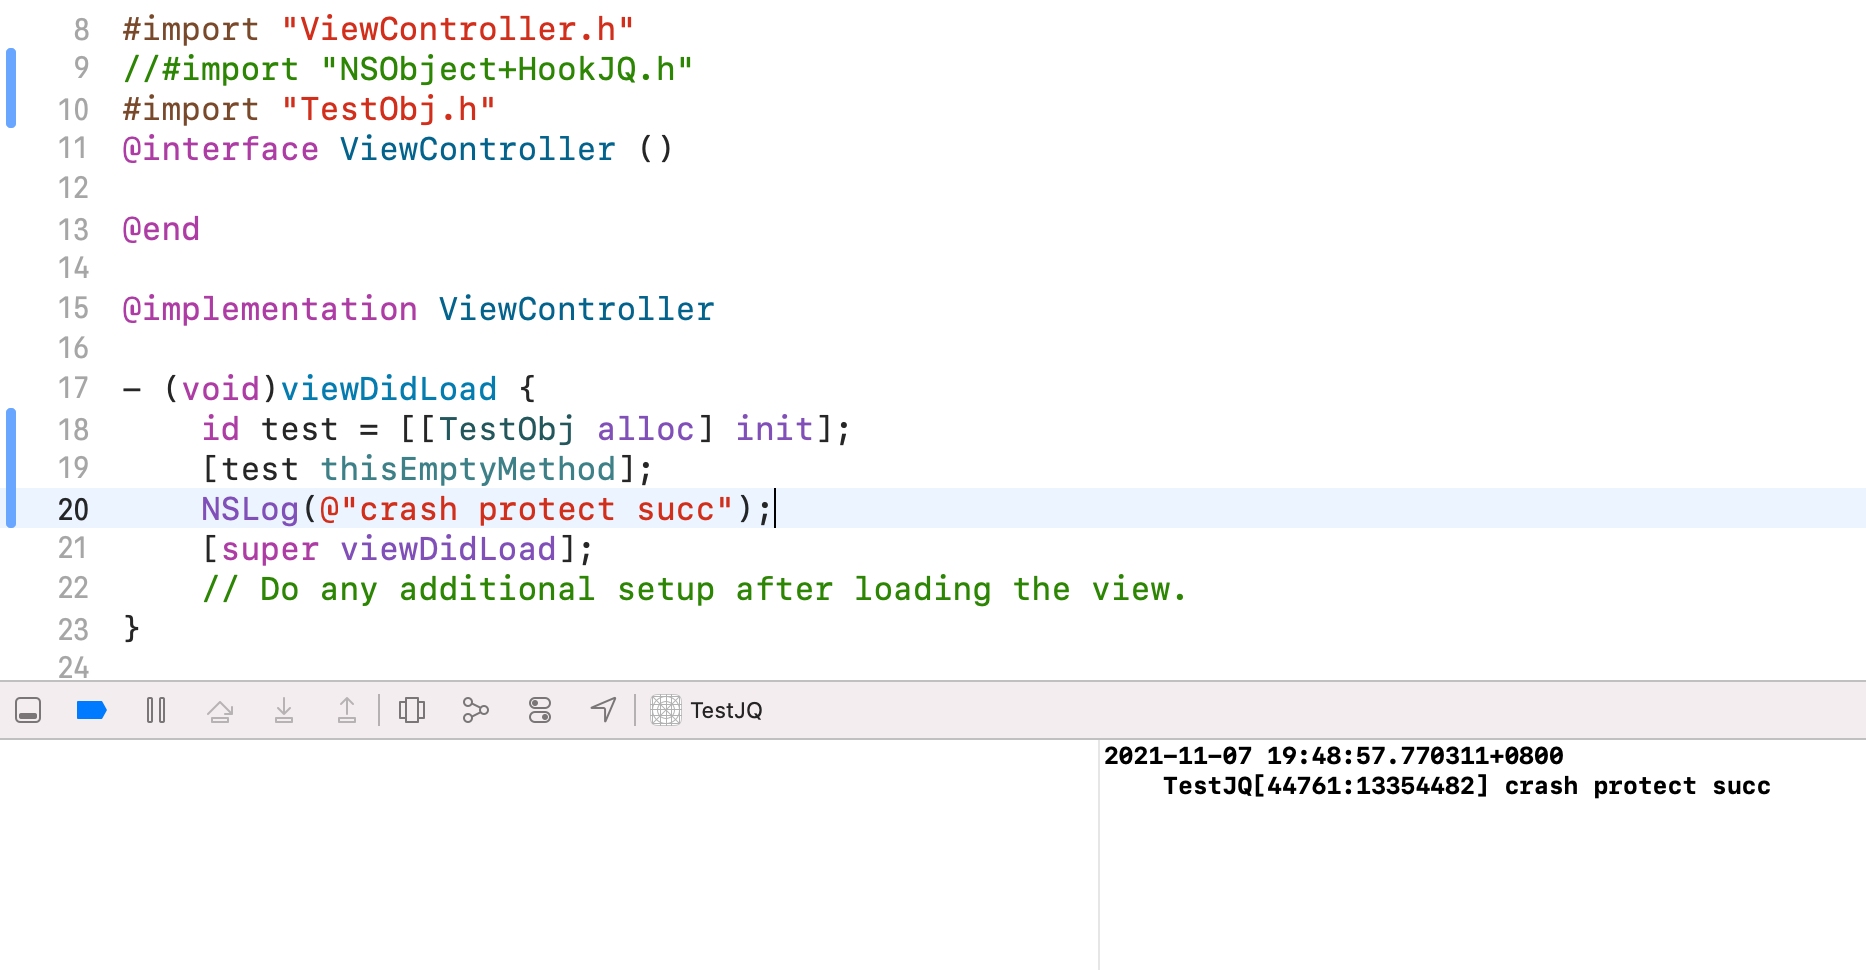1866x970 pixels.
Task: Click the NSLog call on line 20
Action: coord(250,509)
